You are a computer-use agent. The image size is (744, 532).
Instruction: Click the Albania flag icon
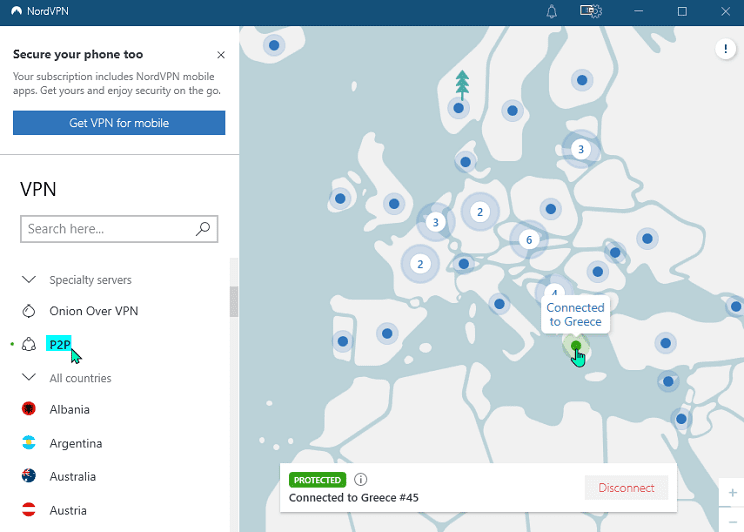pos(29,409)
